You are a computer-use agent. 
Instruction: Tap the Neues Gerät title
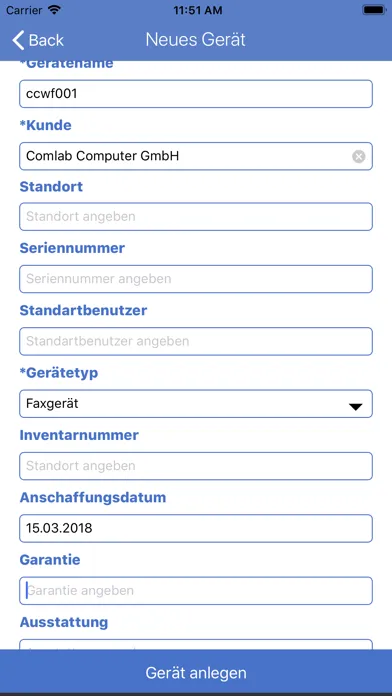click(196, 40)
